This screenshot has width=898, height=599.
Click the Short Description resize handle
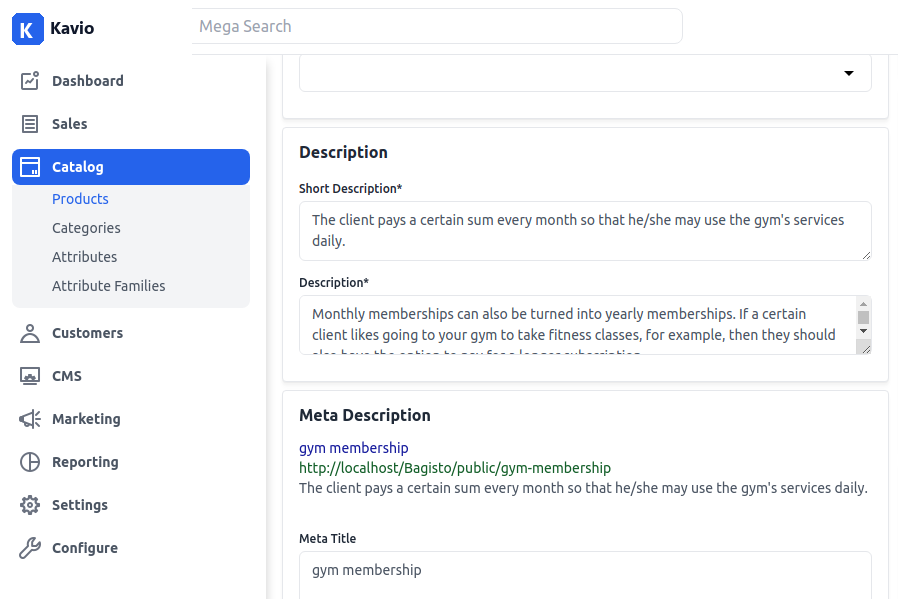pos(867,255)
